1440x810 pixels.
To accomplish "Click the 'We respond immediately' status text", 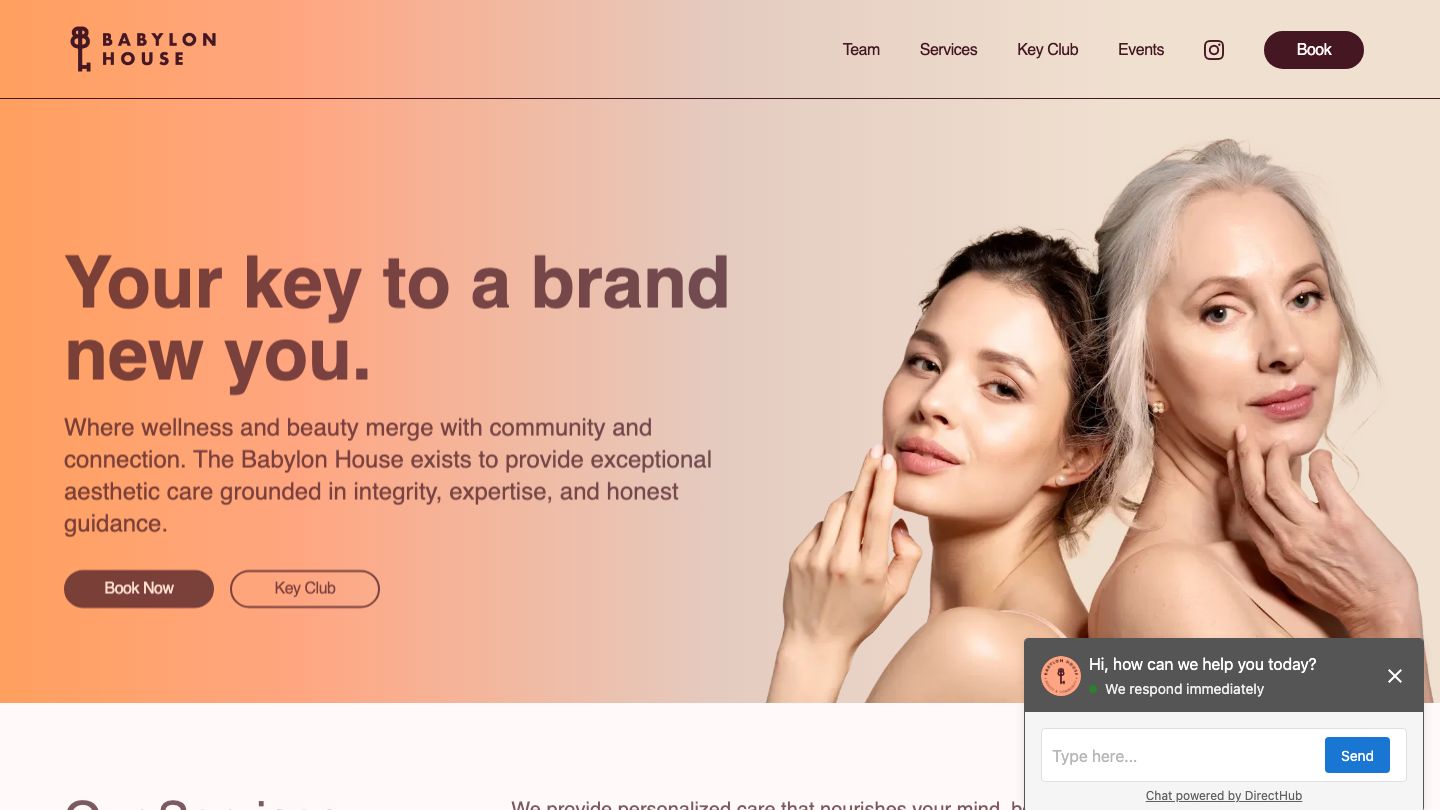I will click(x=1184, y=689).
